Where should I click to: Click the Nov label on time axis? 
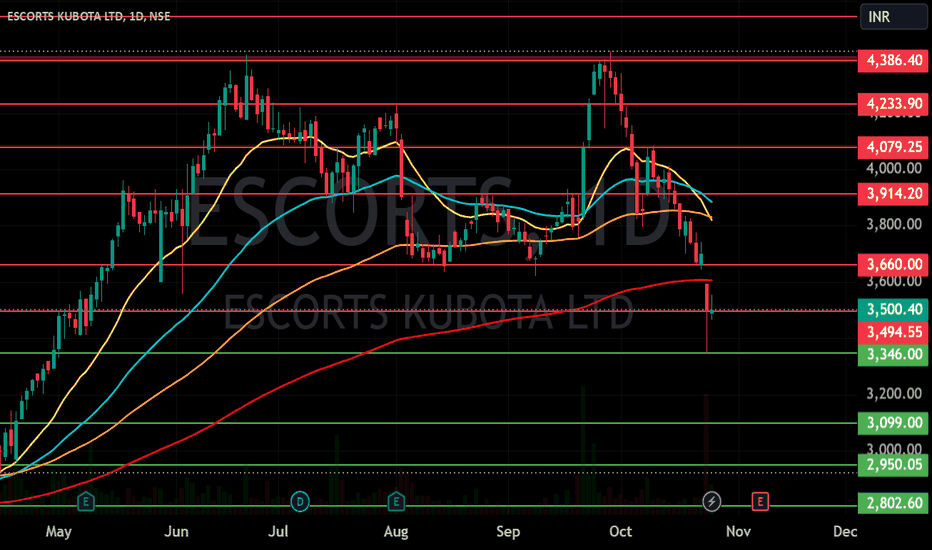pyautogui.click(x=738, y=531)
